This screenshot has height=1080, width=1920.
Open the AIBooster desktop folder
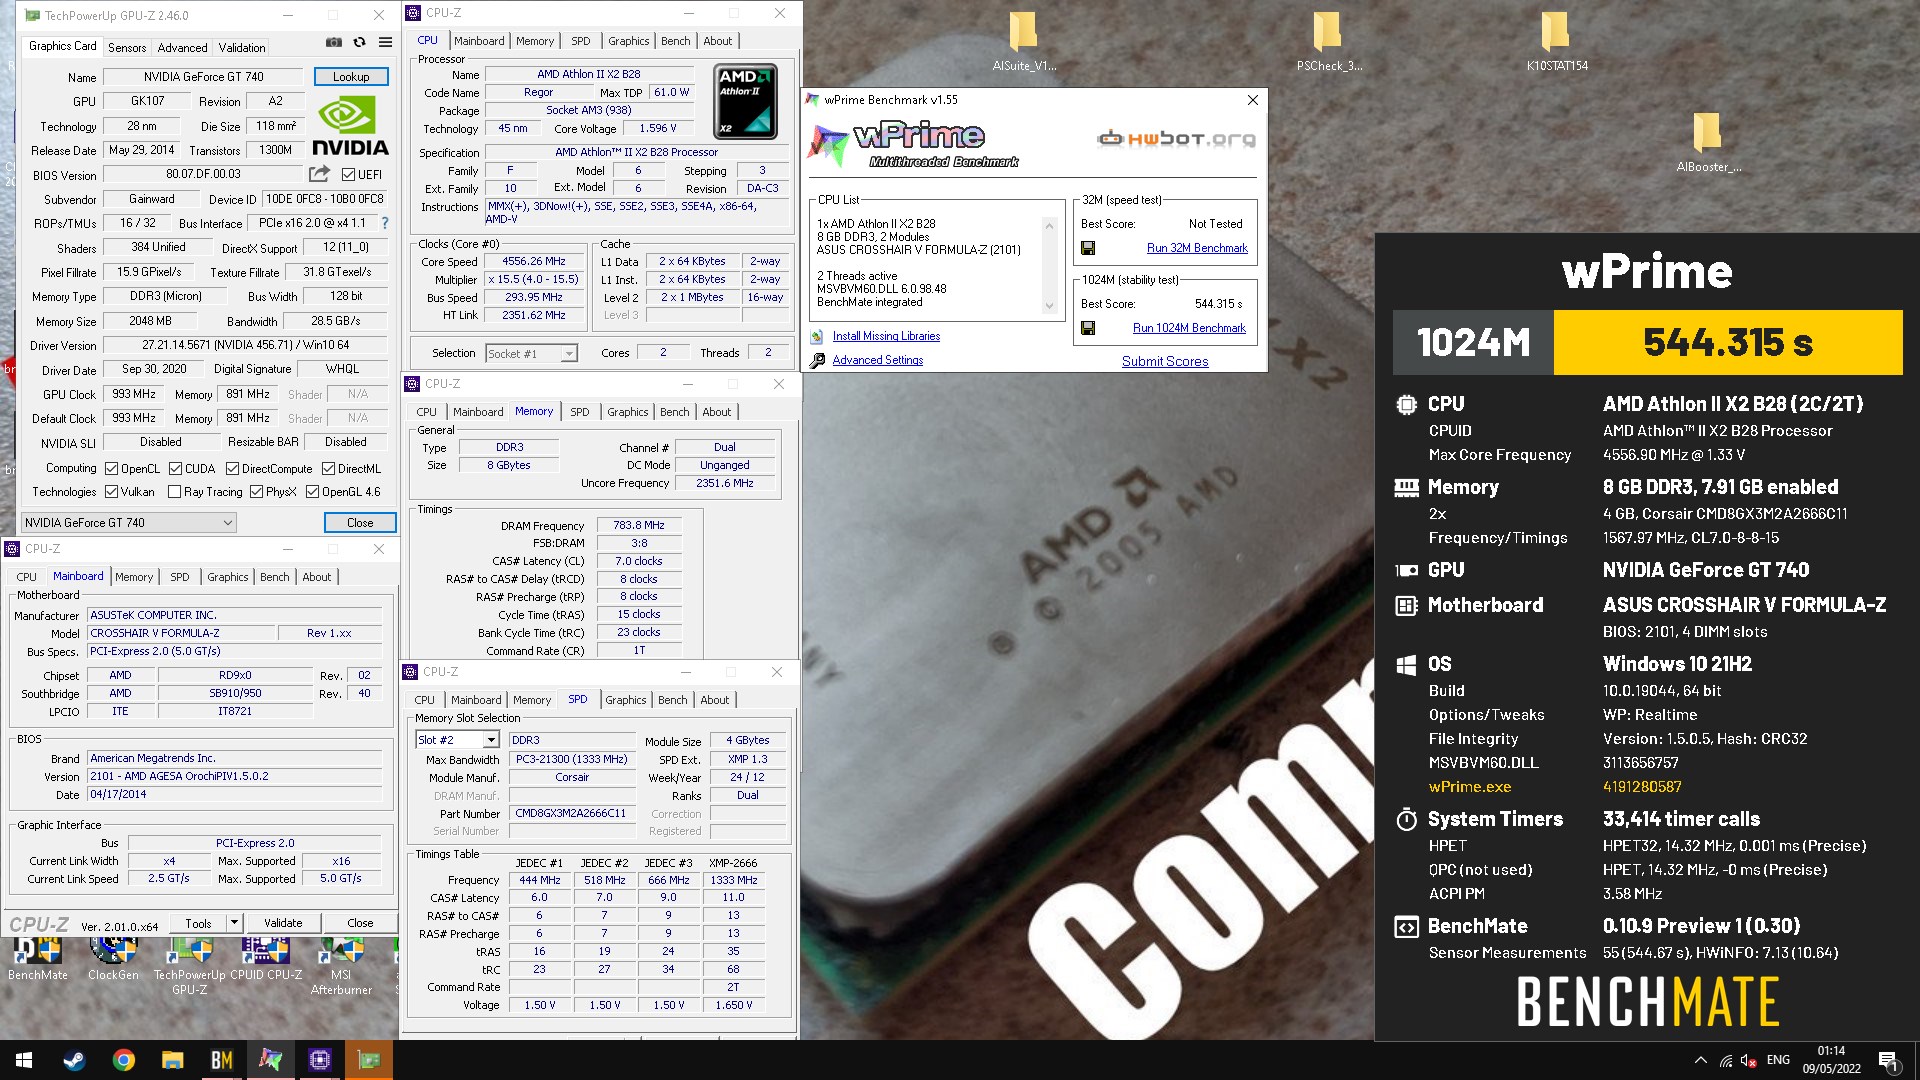tap(1709, 142)
